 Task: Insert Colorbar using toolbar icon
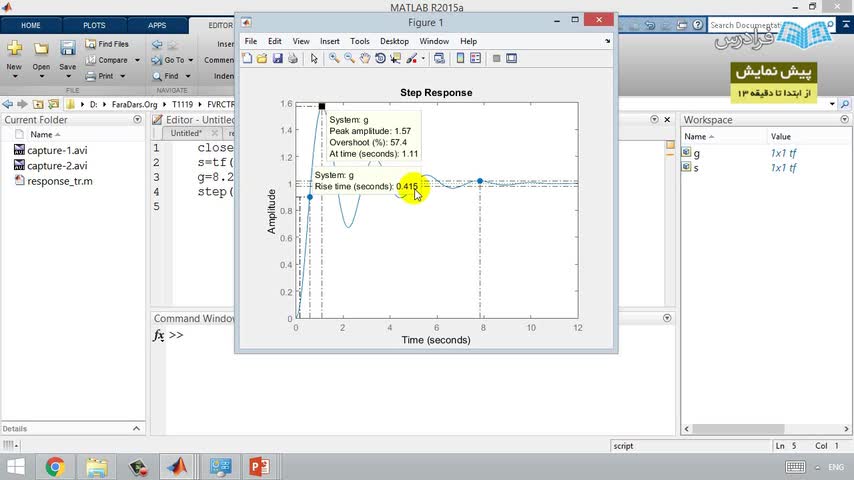point(460,58)
